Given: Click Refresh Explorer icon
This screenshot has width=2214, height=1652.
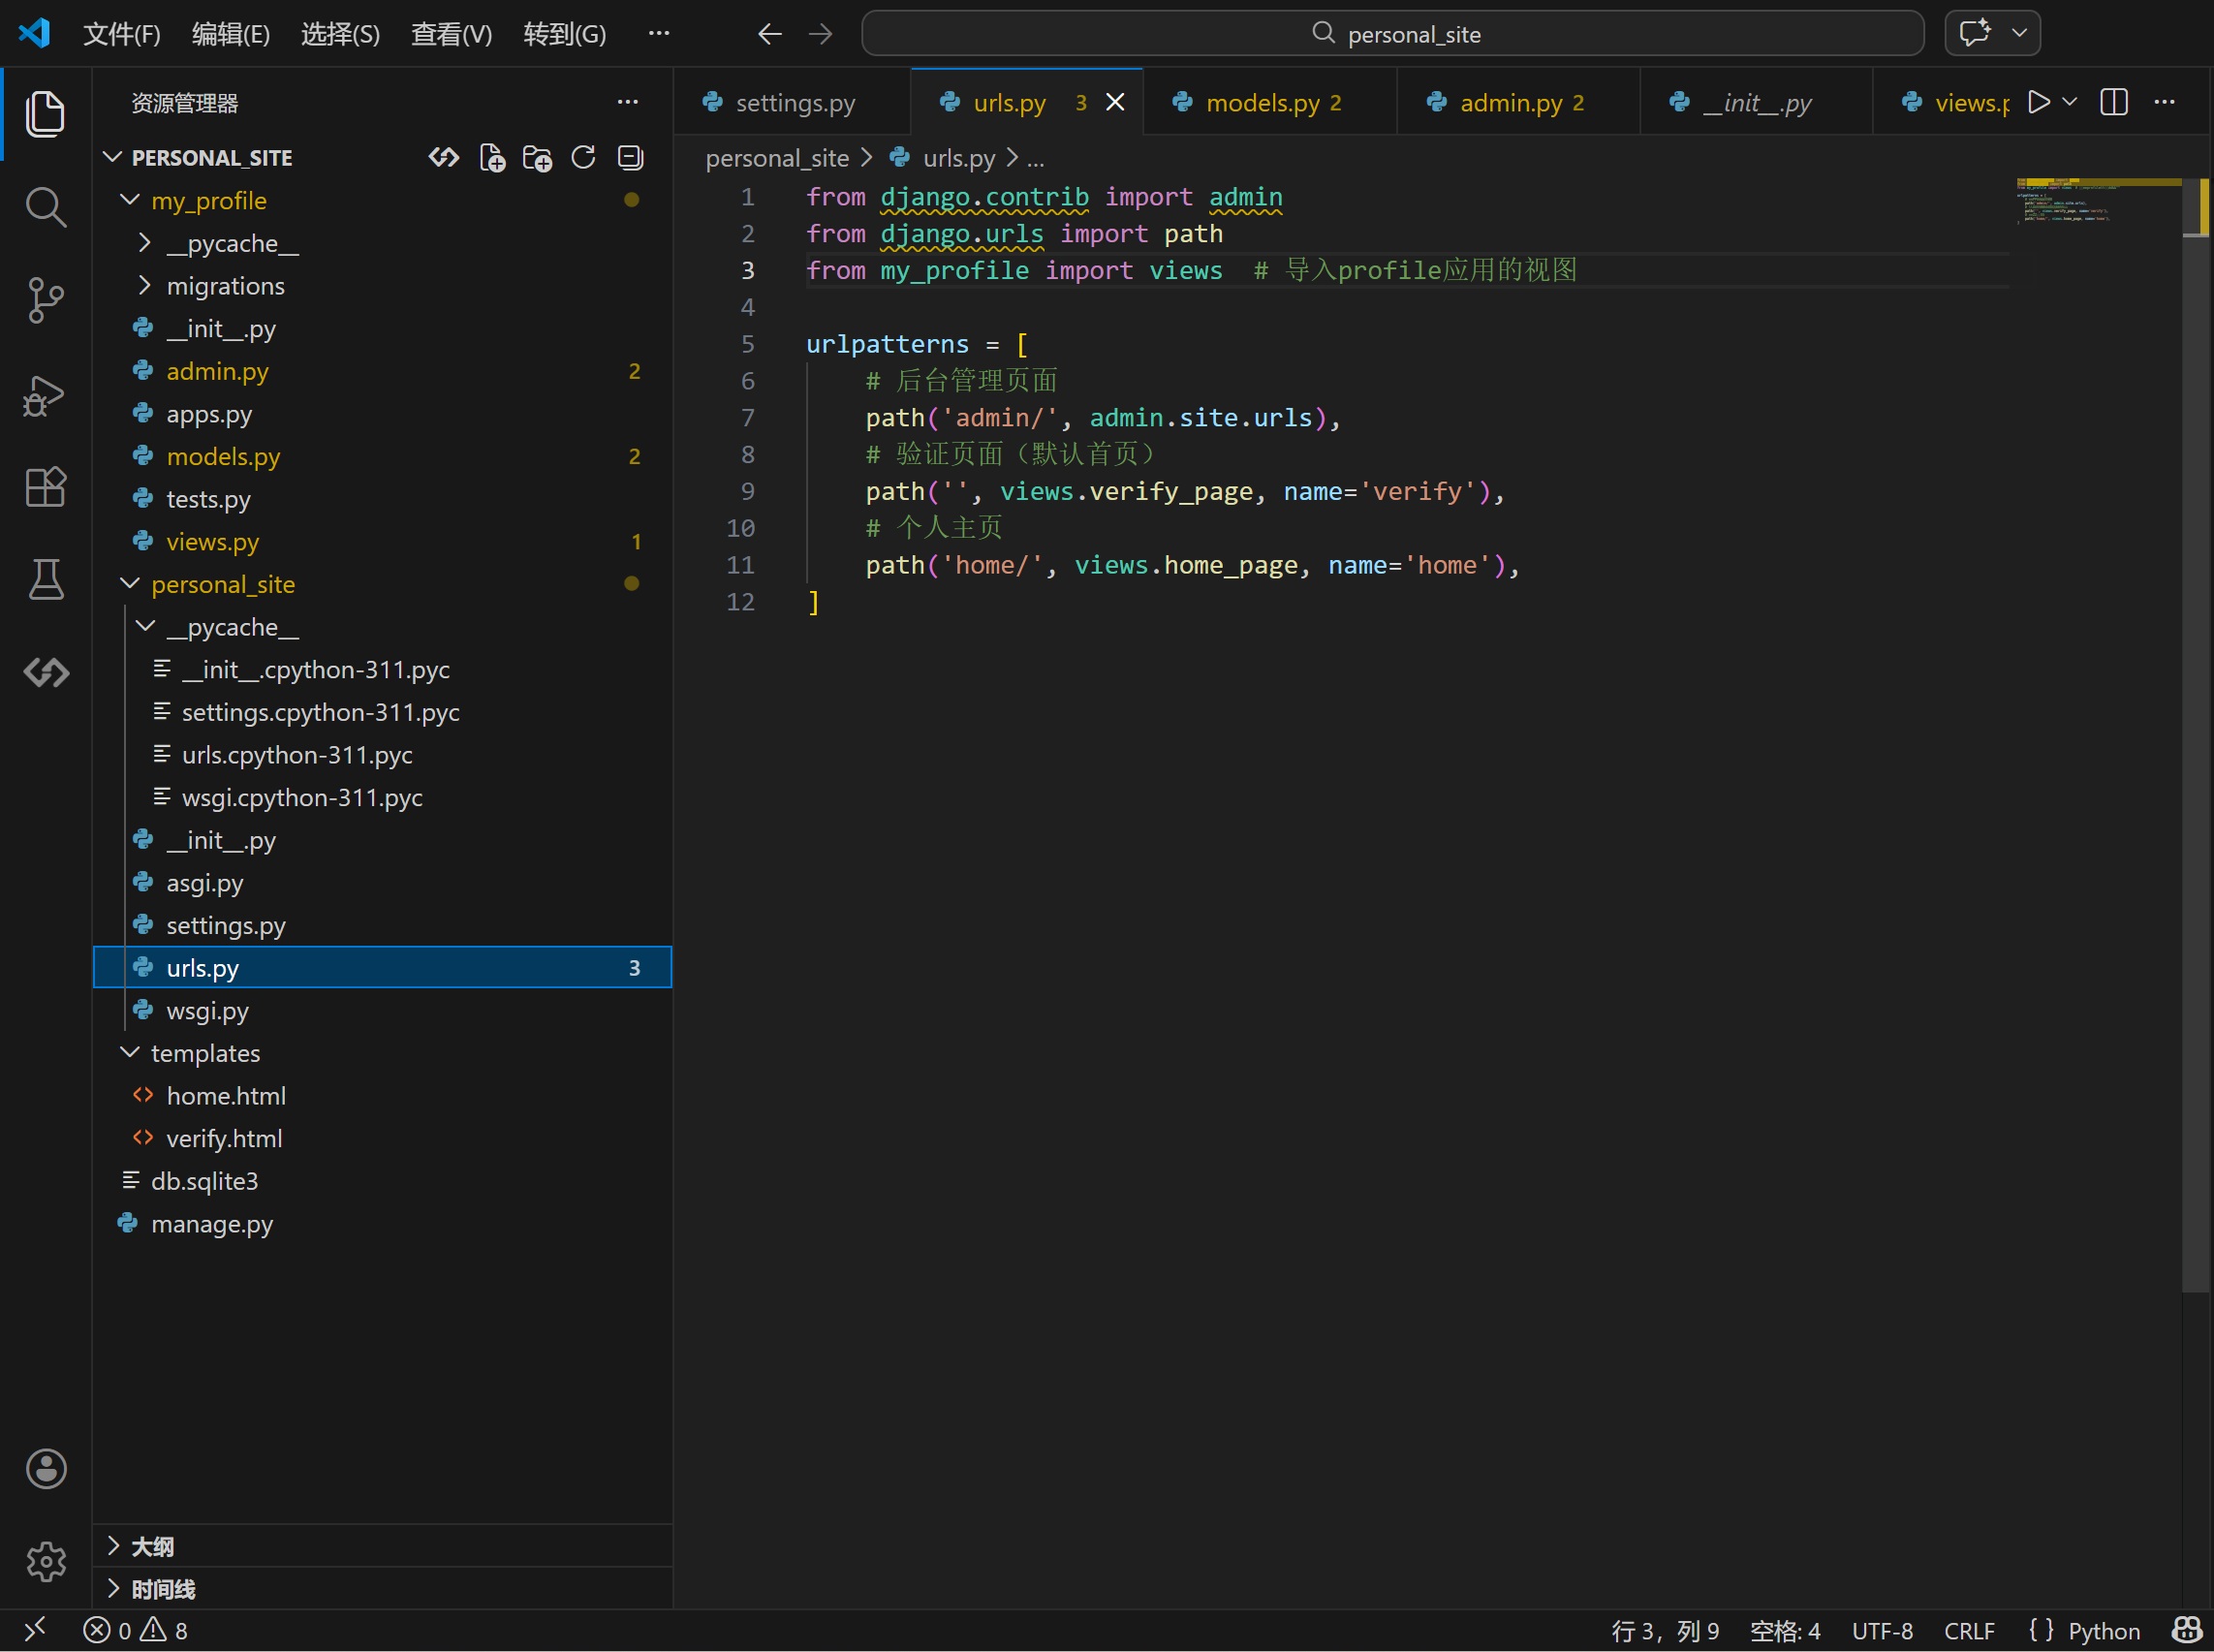Looking at the screenshot, I should point(583,158).
